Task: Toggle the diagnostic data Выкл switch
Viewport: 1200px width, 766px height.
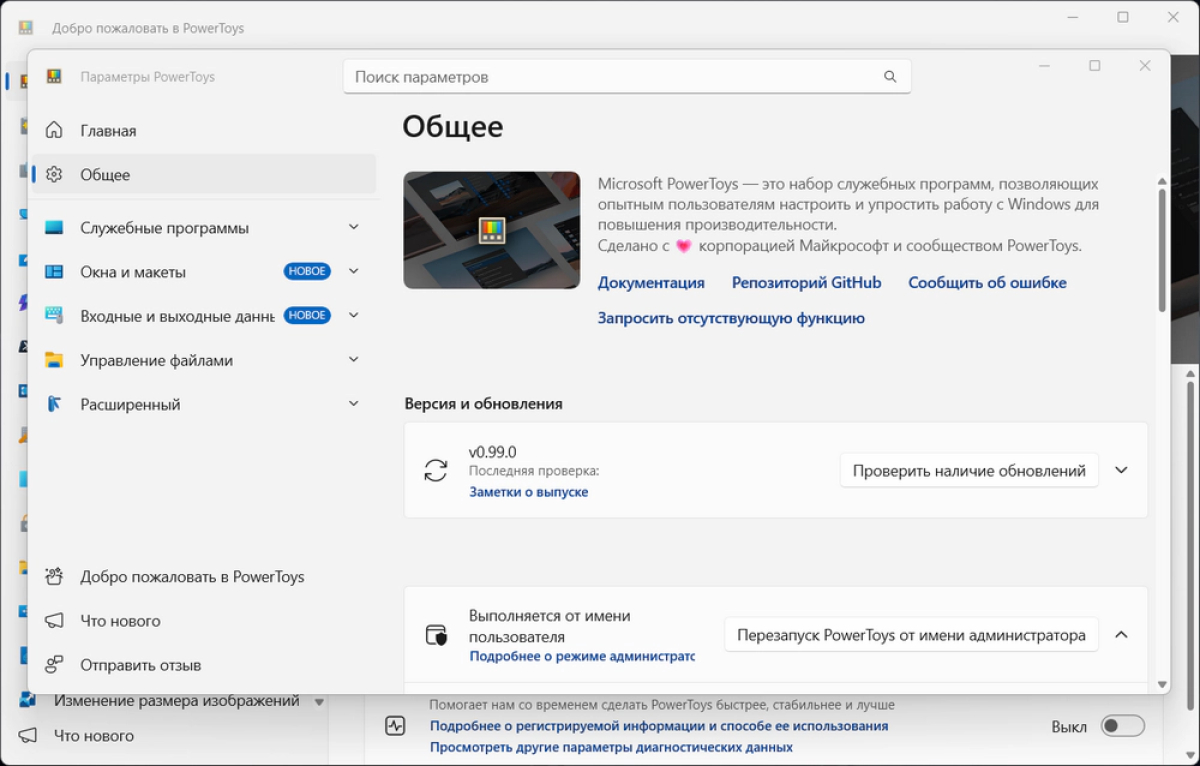Action: click(x=1122, y=726)
